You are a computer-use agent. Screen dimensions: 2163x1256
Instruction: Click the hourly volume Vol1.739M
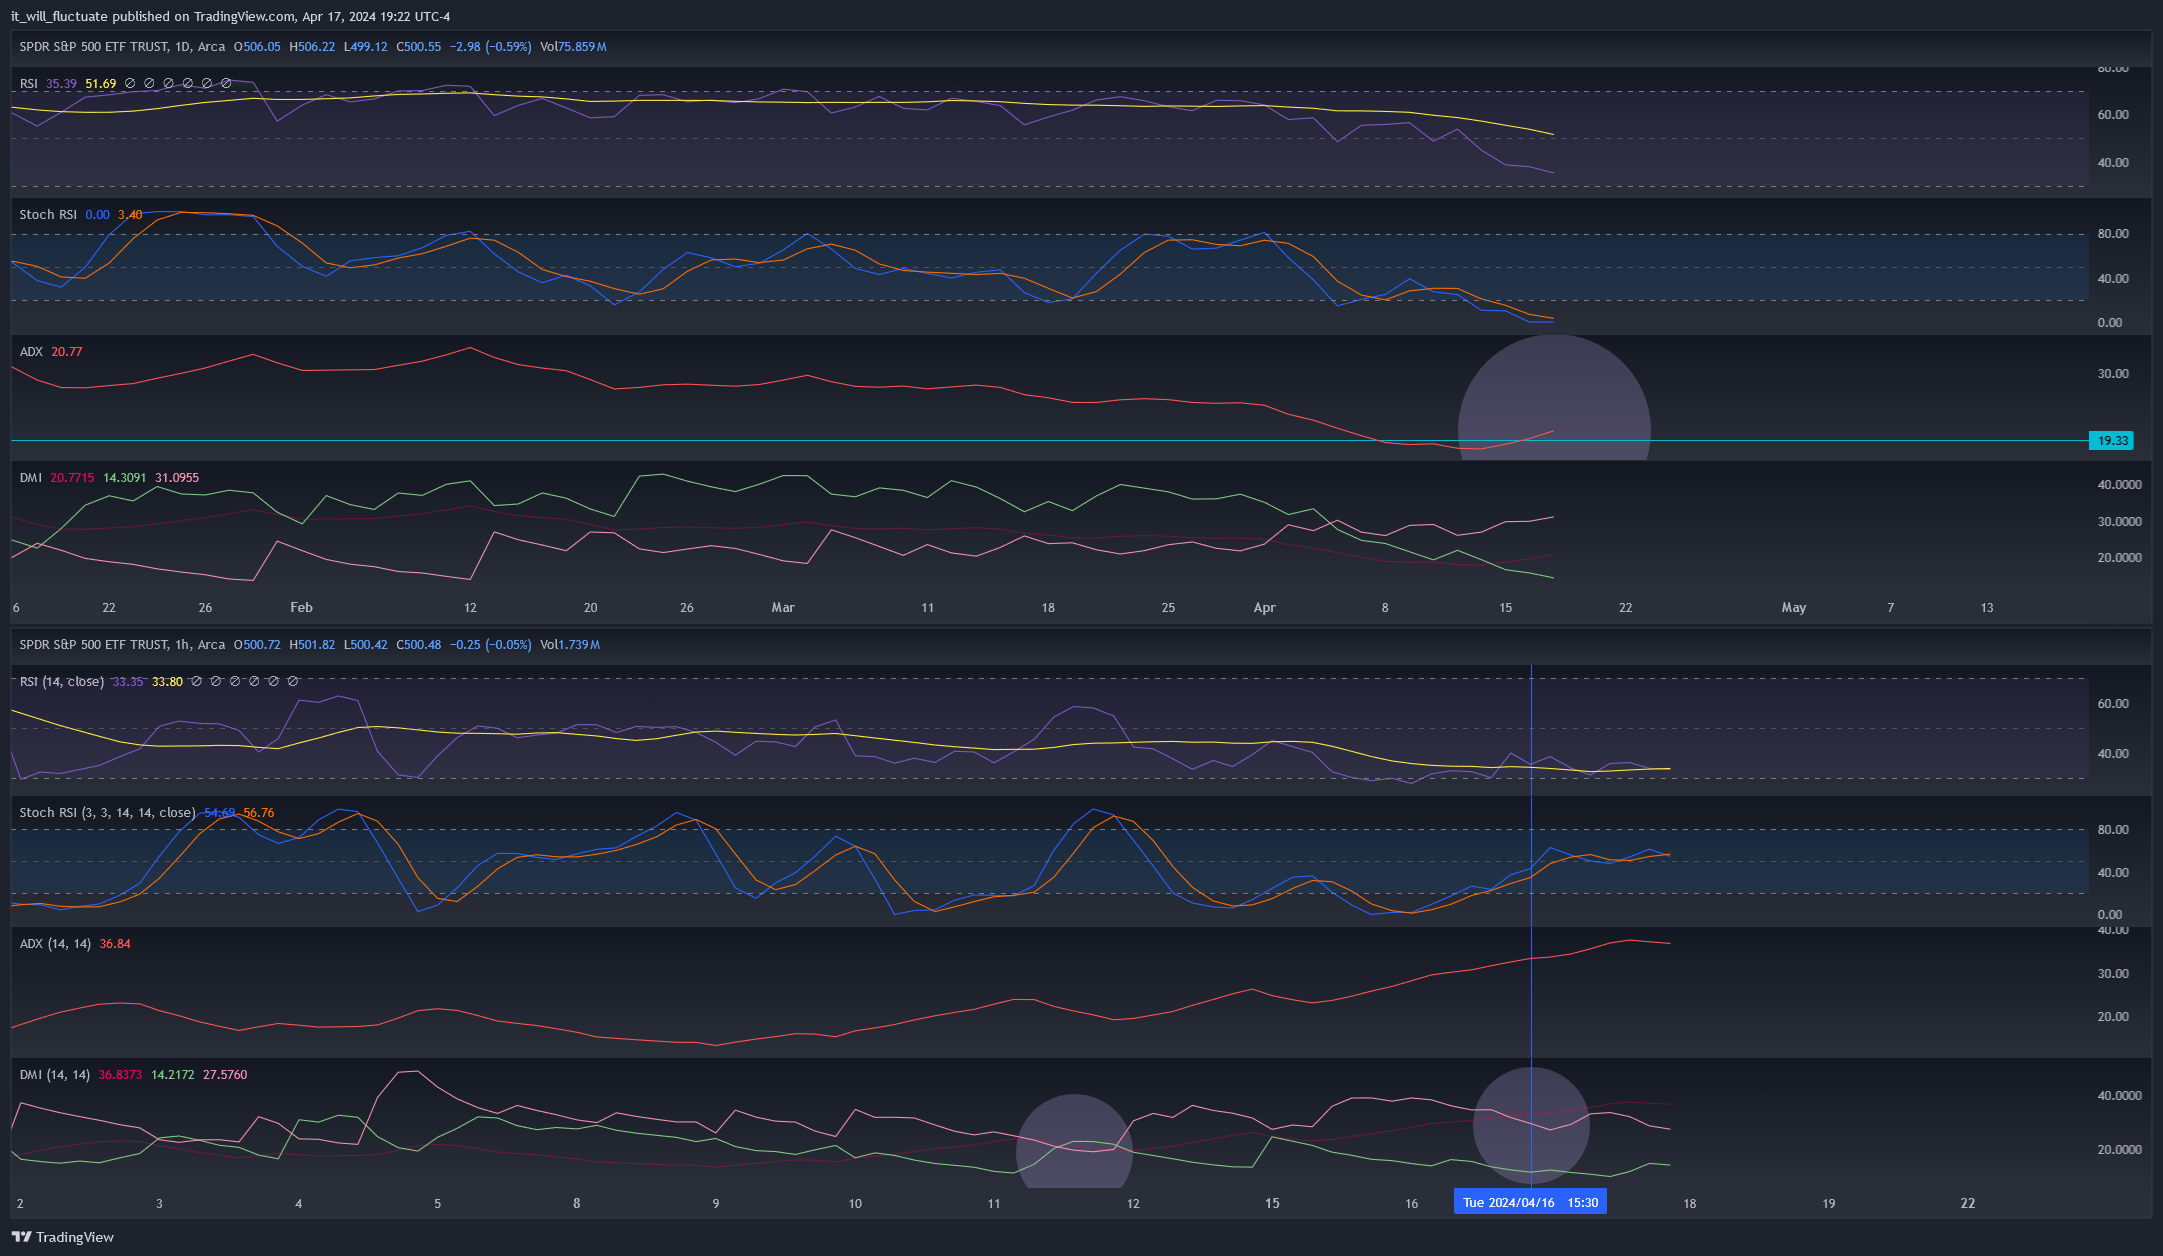(570, 645)
